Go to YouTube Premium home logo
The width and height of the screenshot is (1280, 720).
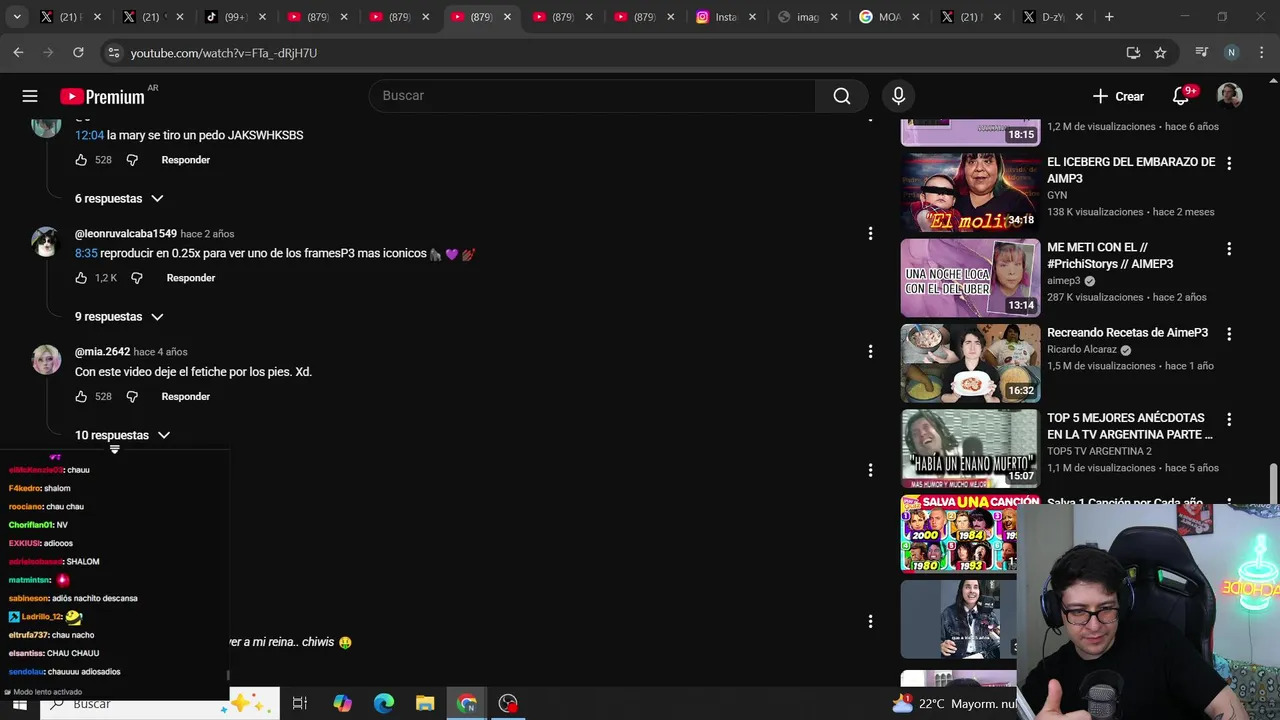pos(102,96)
